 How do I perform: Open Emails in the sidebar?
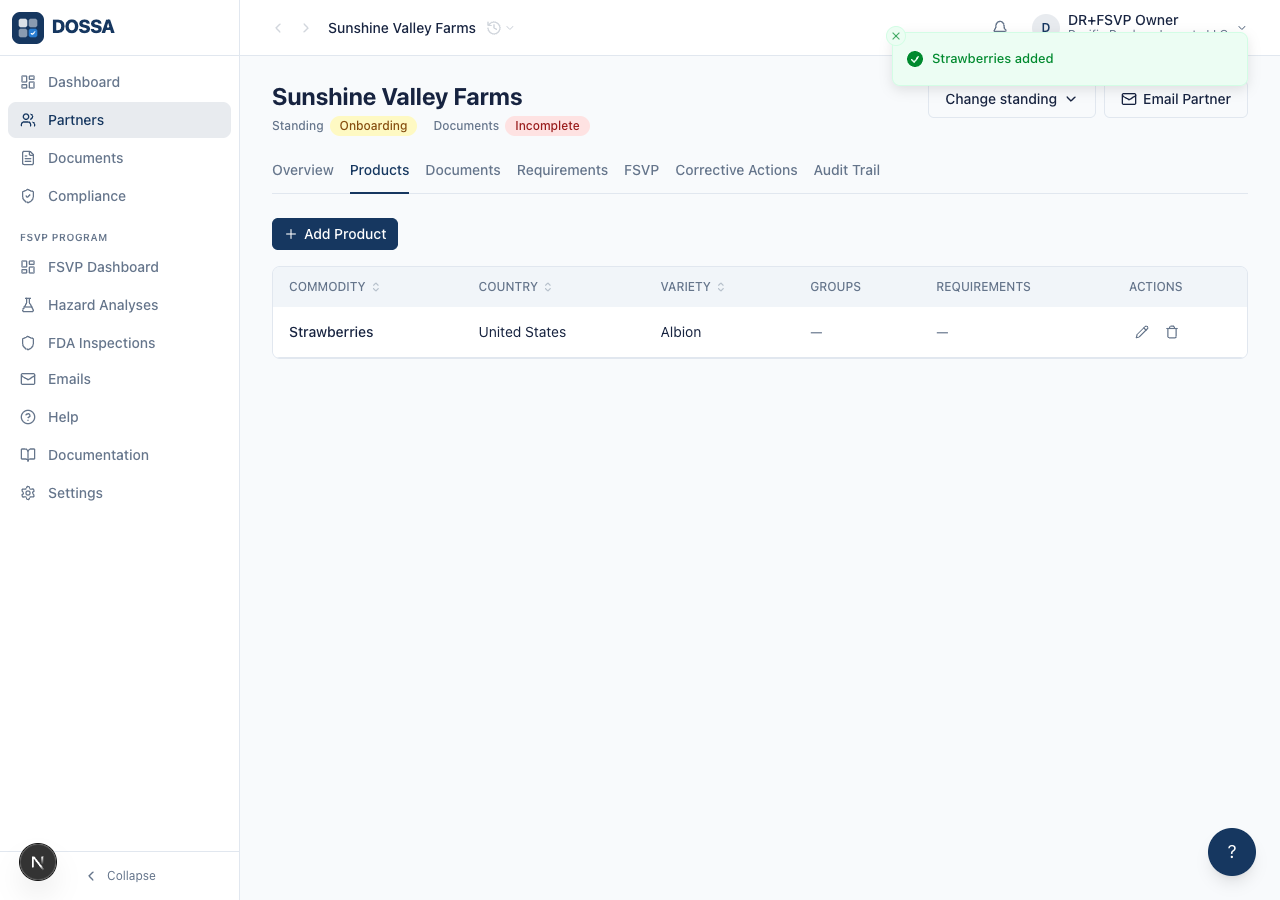click(x=119, y=379)
